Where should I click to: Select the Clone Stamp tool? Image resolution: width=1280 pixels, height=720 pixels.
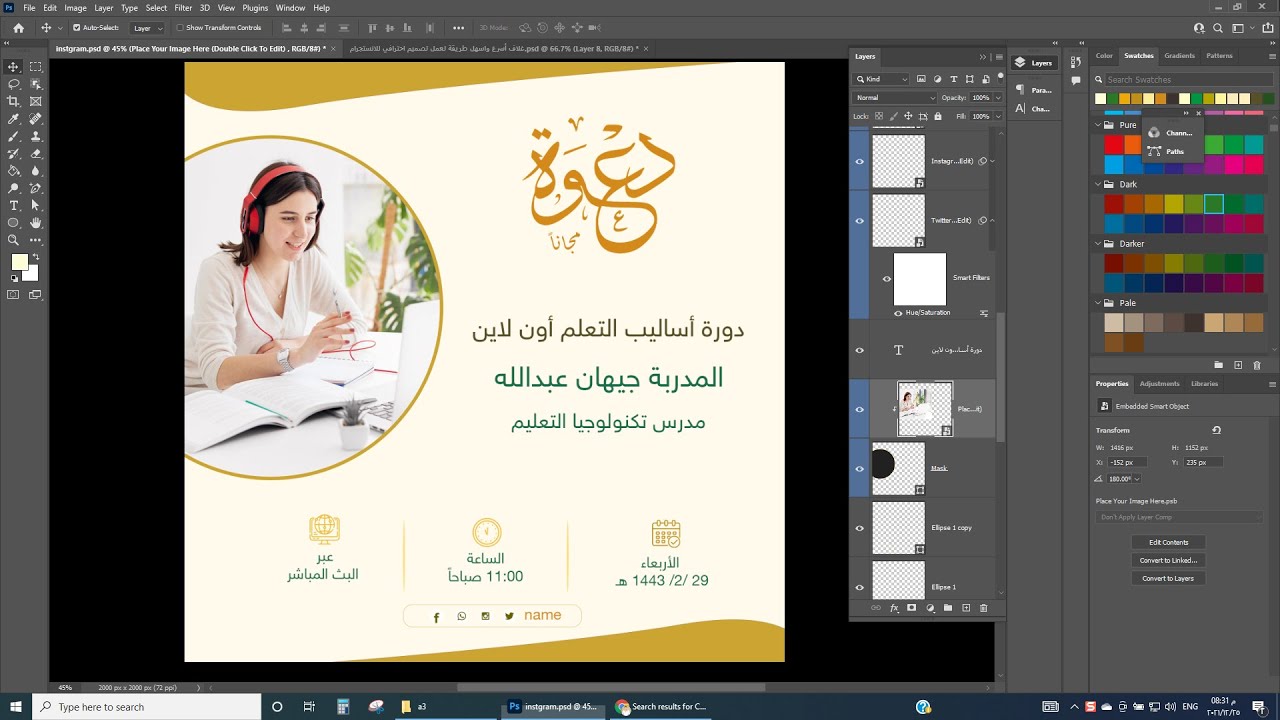(36, 136)
